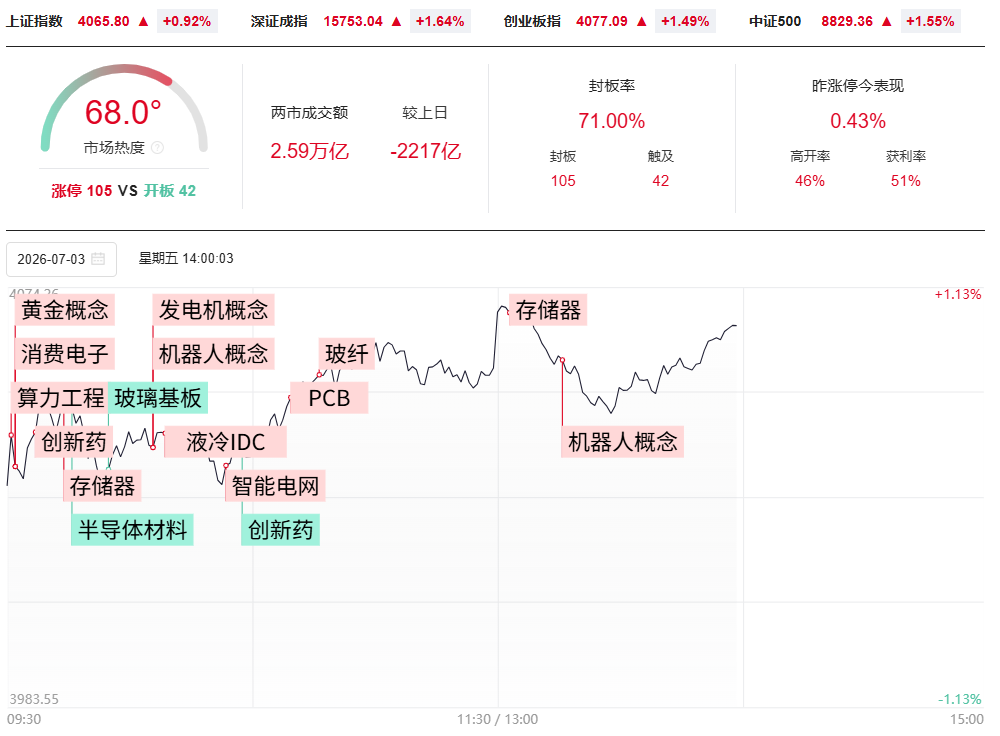This screenshot has width=1000, height=736.
Task: Click the up arrow beside 创业板指 value
Action: (x=642, y=22)
